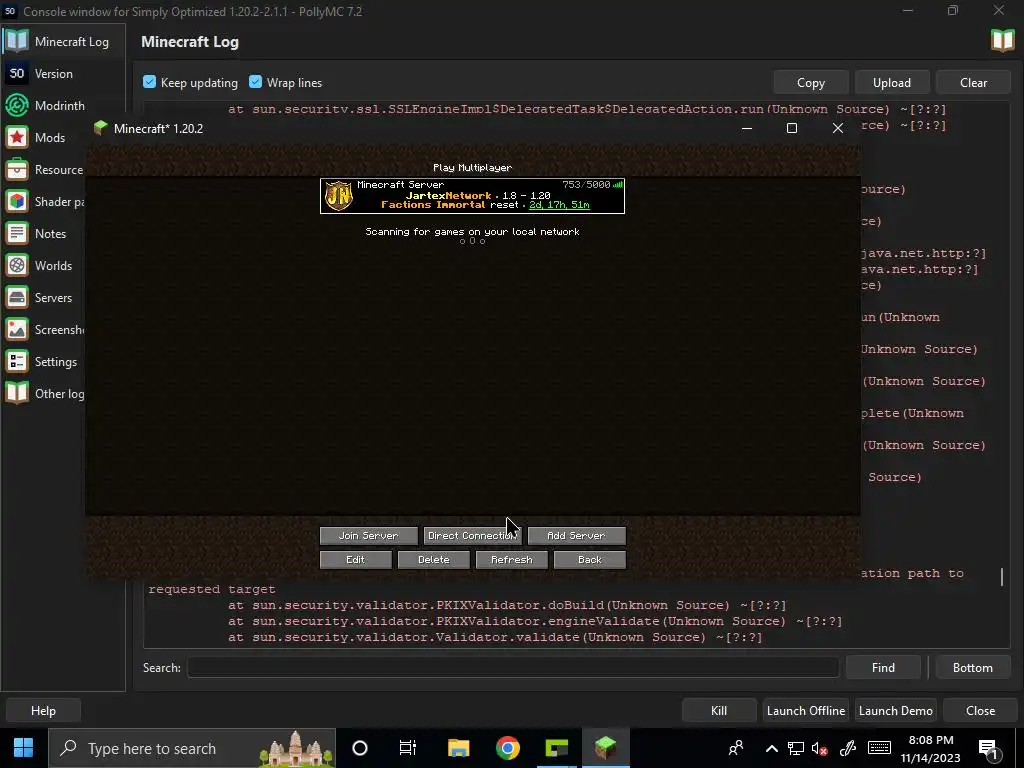Viewport: 1024px width, 768px height.
Task: Open the Other logs book icon
Action: 17,393
